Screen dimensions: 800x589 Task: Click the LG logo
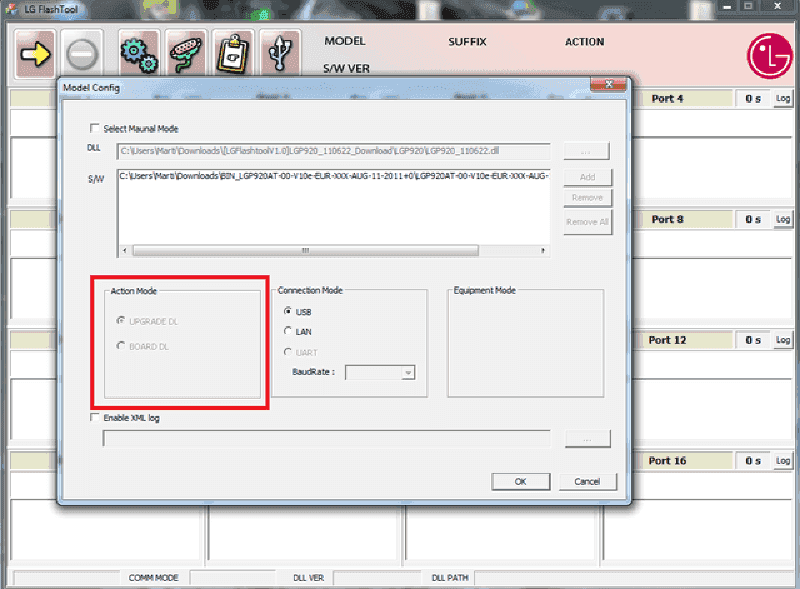coord(770,56)
